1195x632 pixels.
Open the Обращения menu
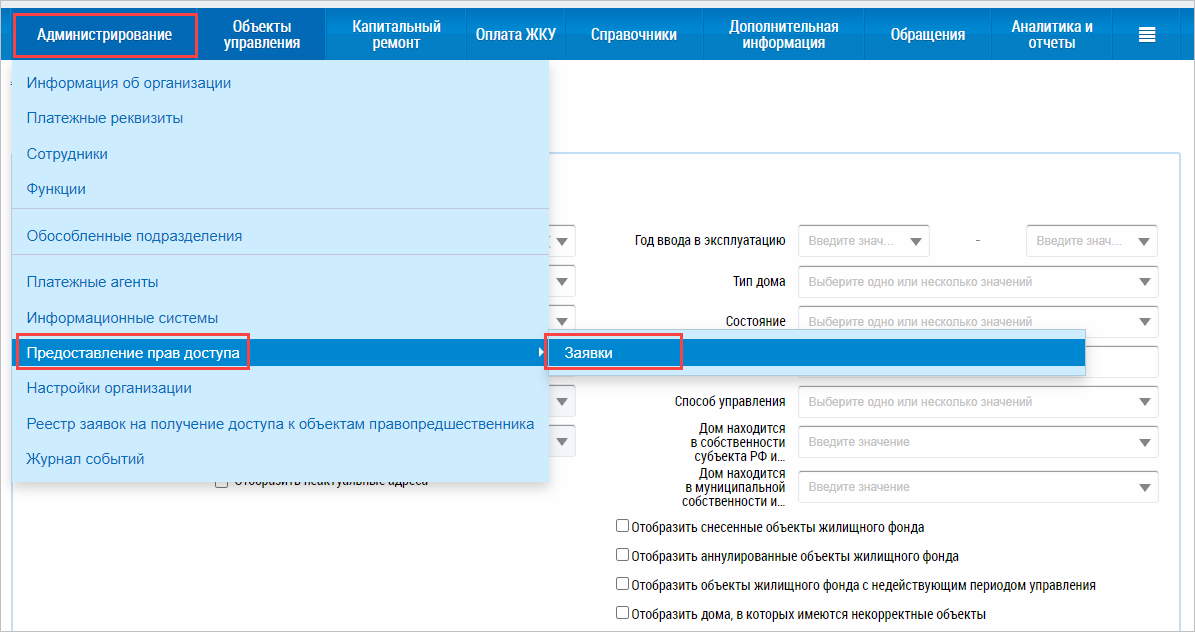(x=927, y=35)
